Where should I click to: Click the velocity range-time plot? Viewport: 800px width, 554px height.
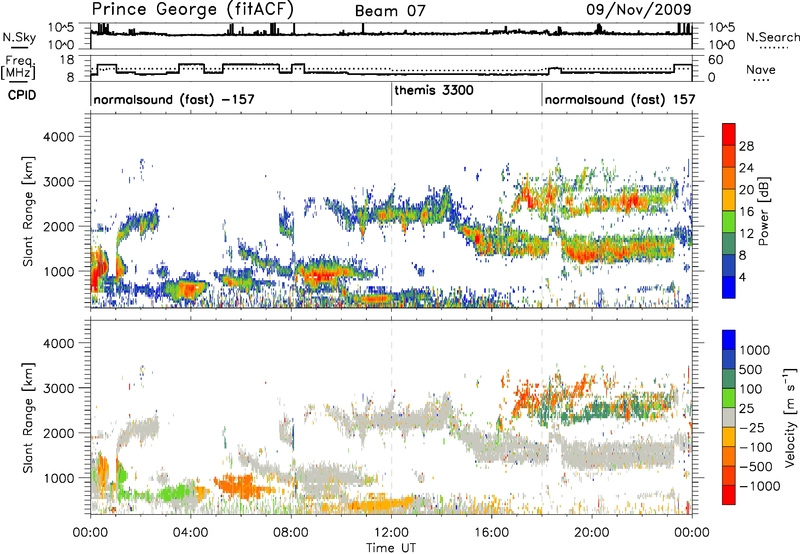pos(391,417)
